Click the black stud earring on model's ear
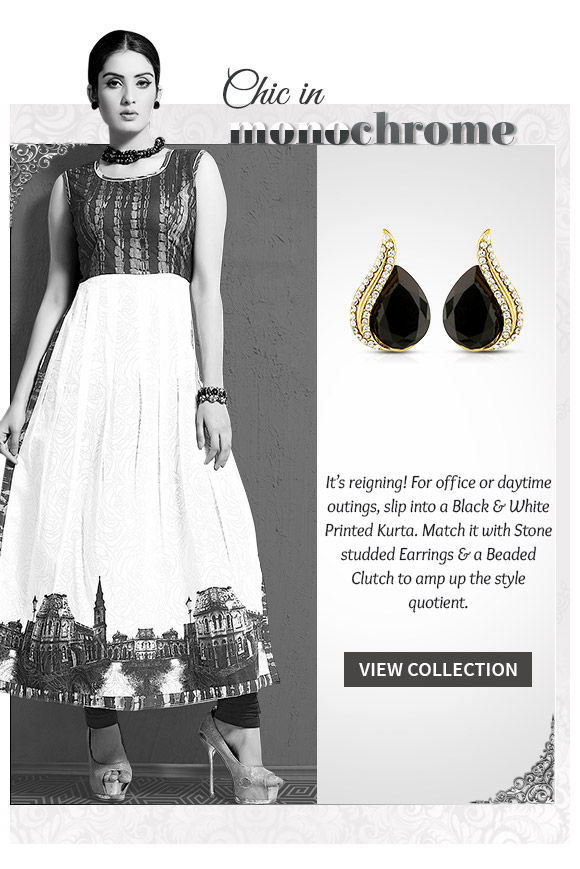Viewport: 580px width, 869px height. coord(157,104)
